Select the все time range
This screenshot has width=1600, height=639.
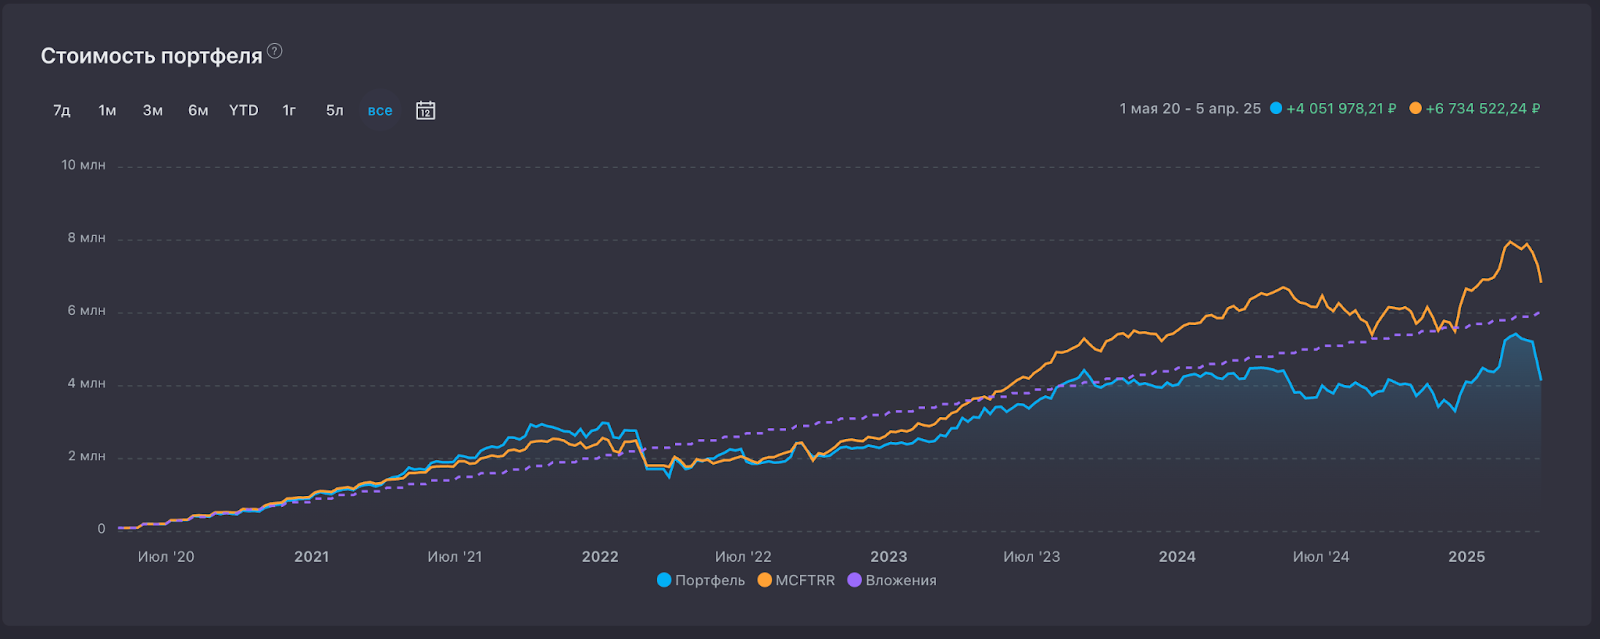tap(380, 110)
